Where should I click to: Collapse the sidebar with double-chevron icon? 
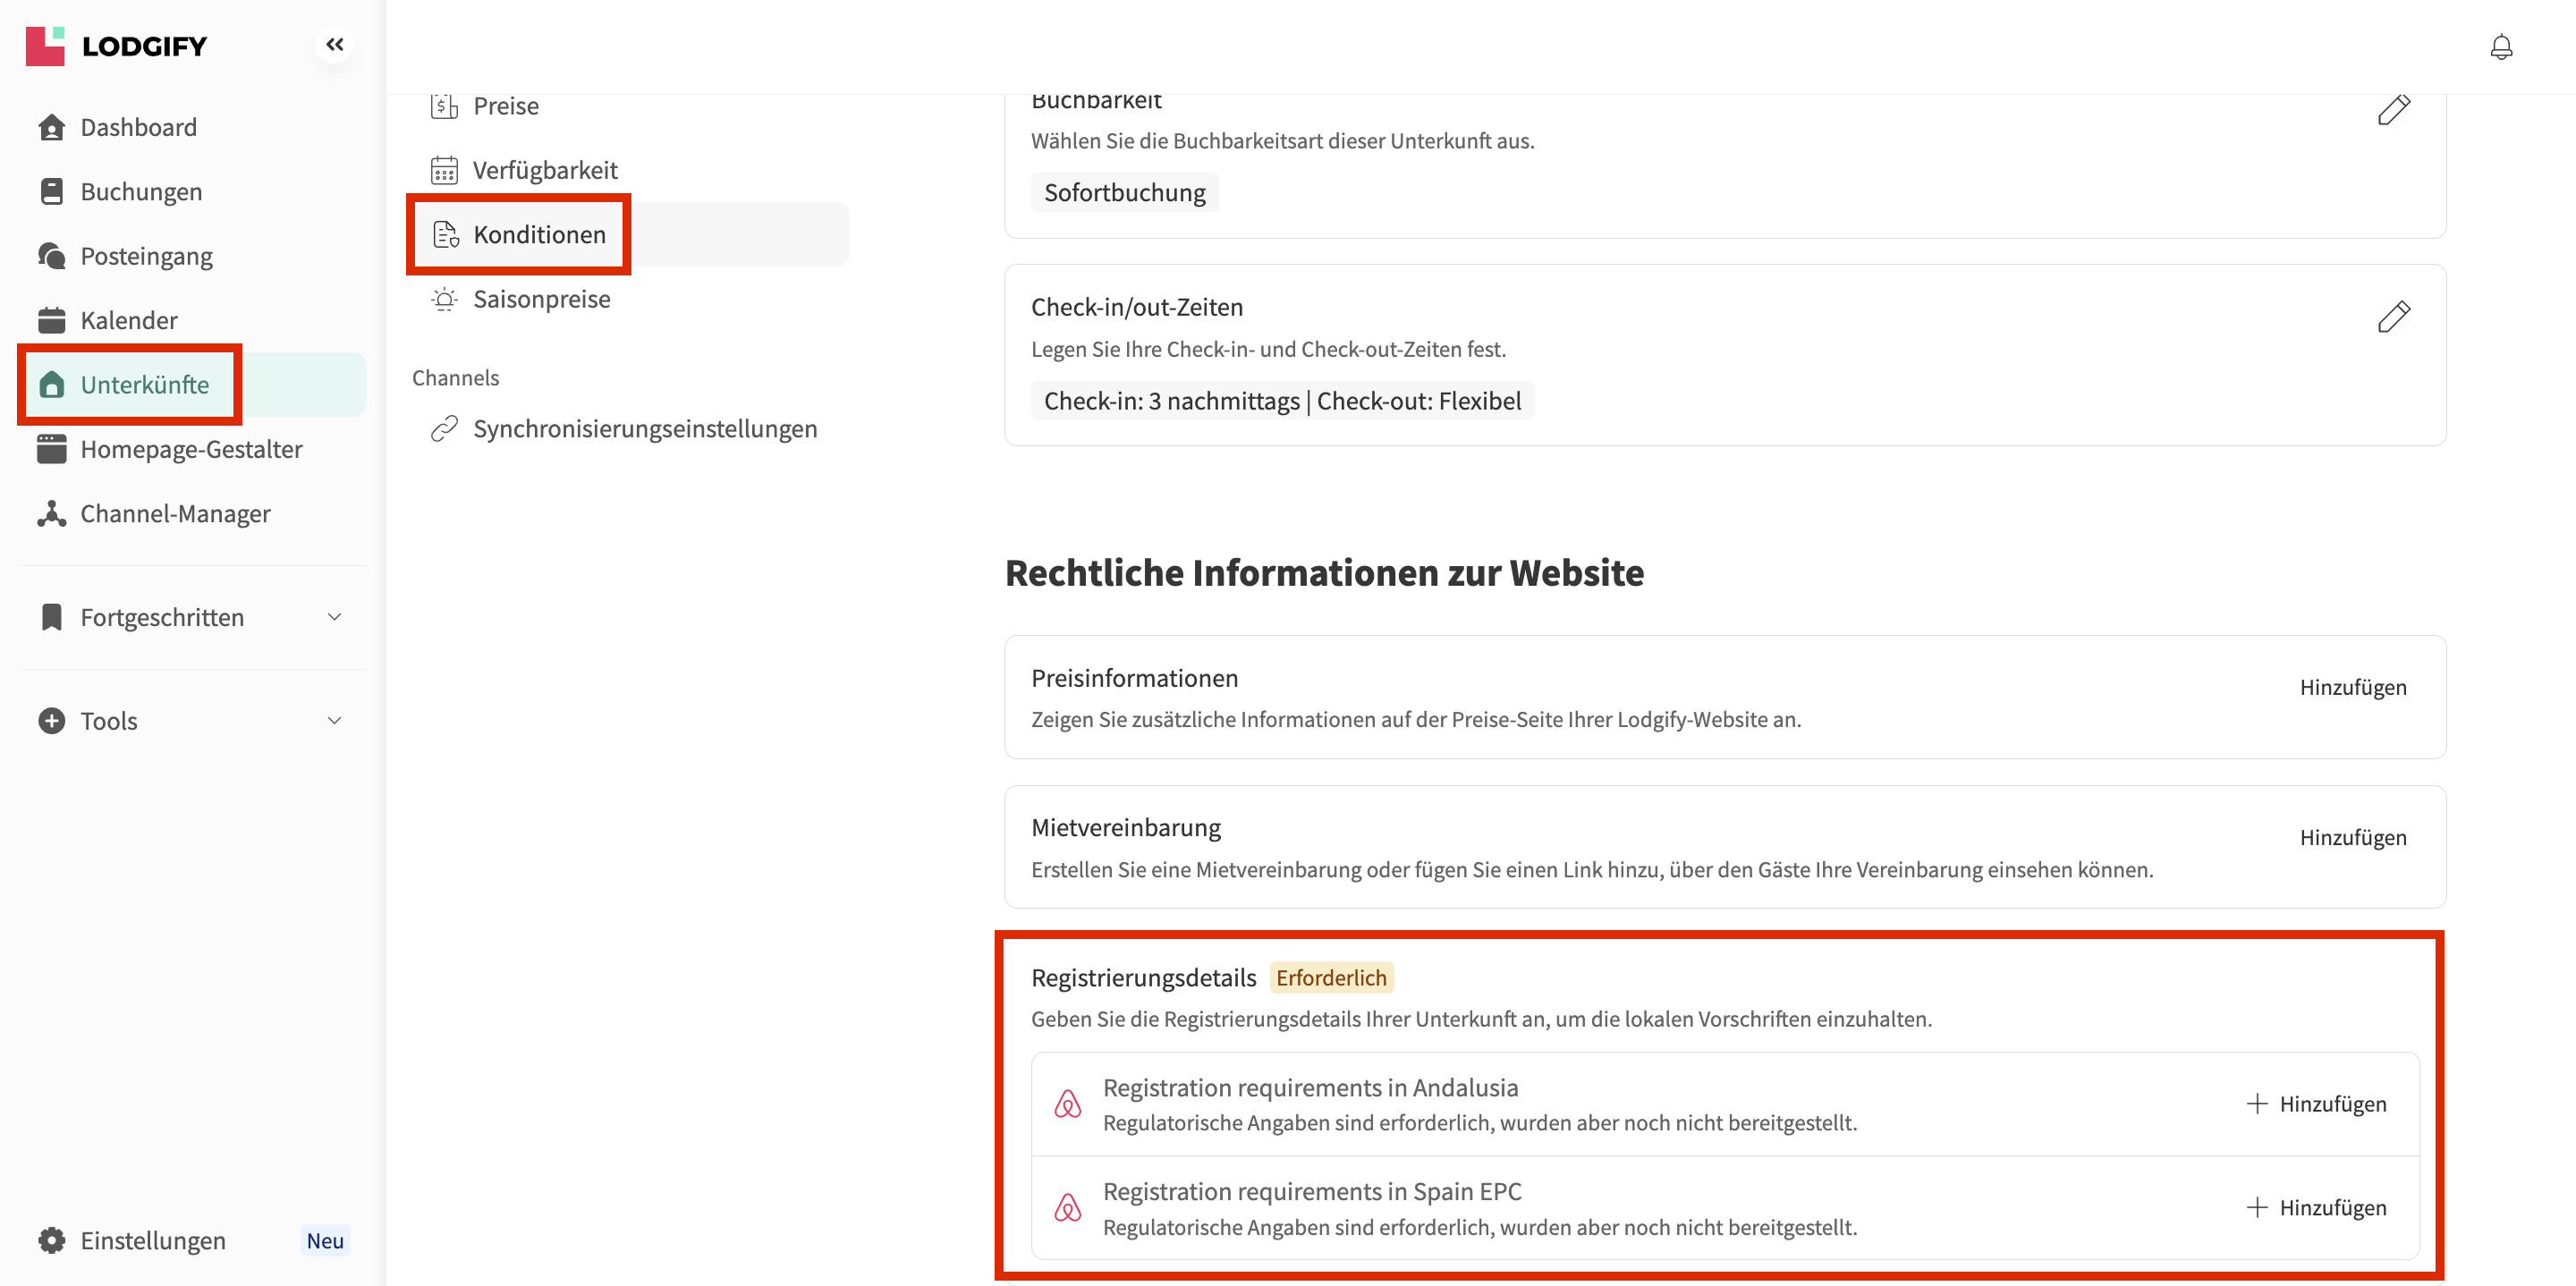tap(334, 44)
